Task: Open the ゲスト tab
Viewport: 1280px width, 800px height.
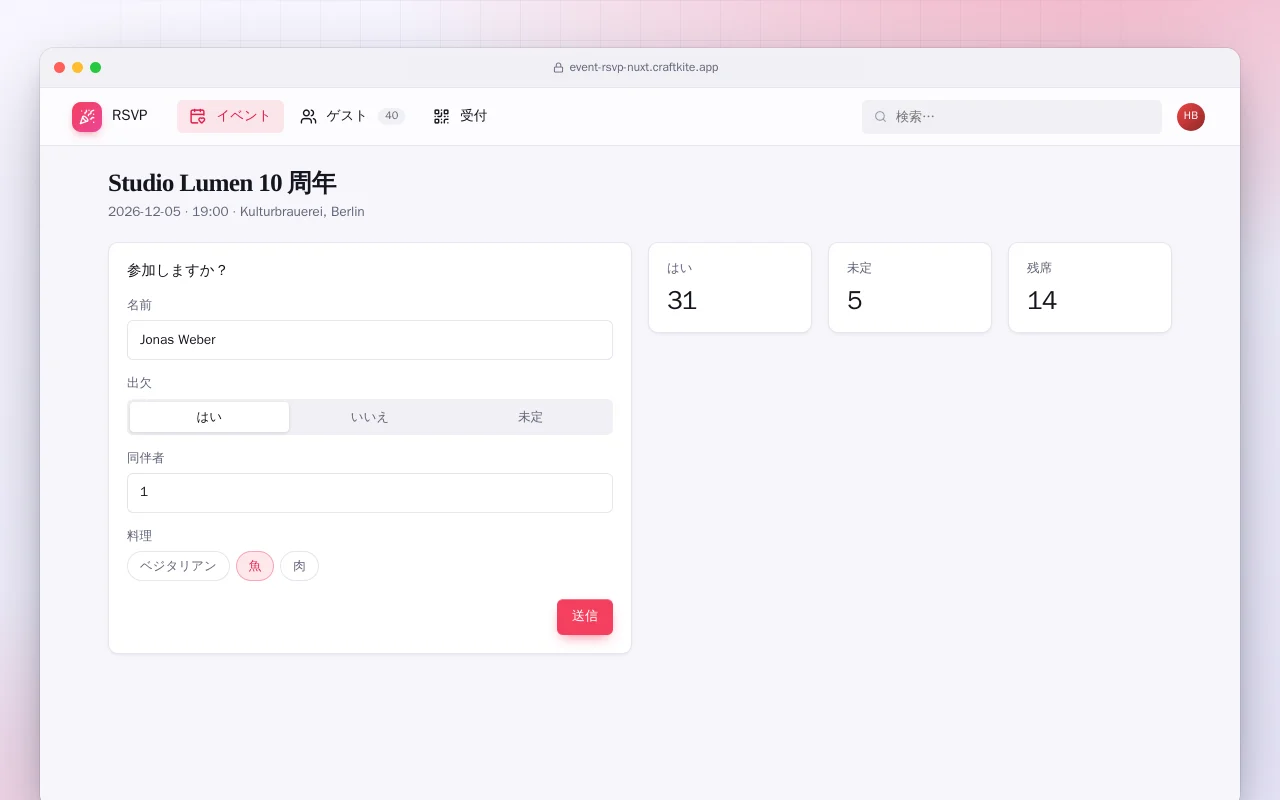Action: coord(352,116)
